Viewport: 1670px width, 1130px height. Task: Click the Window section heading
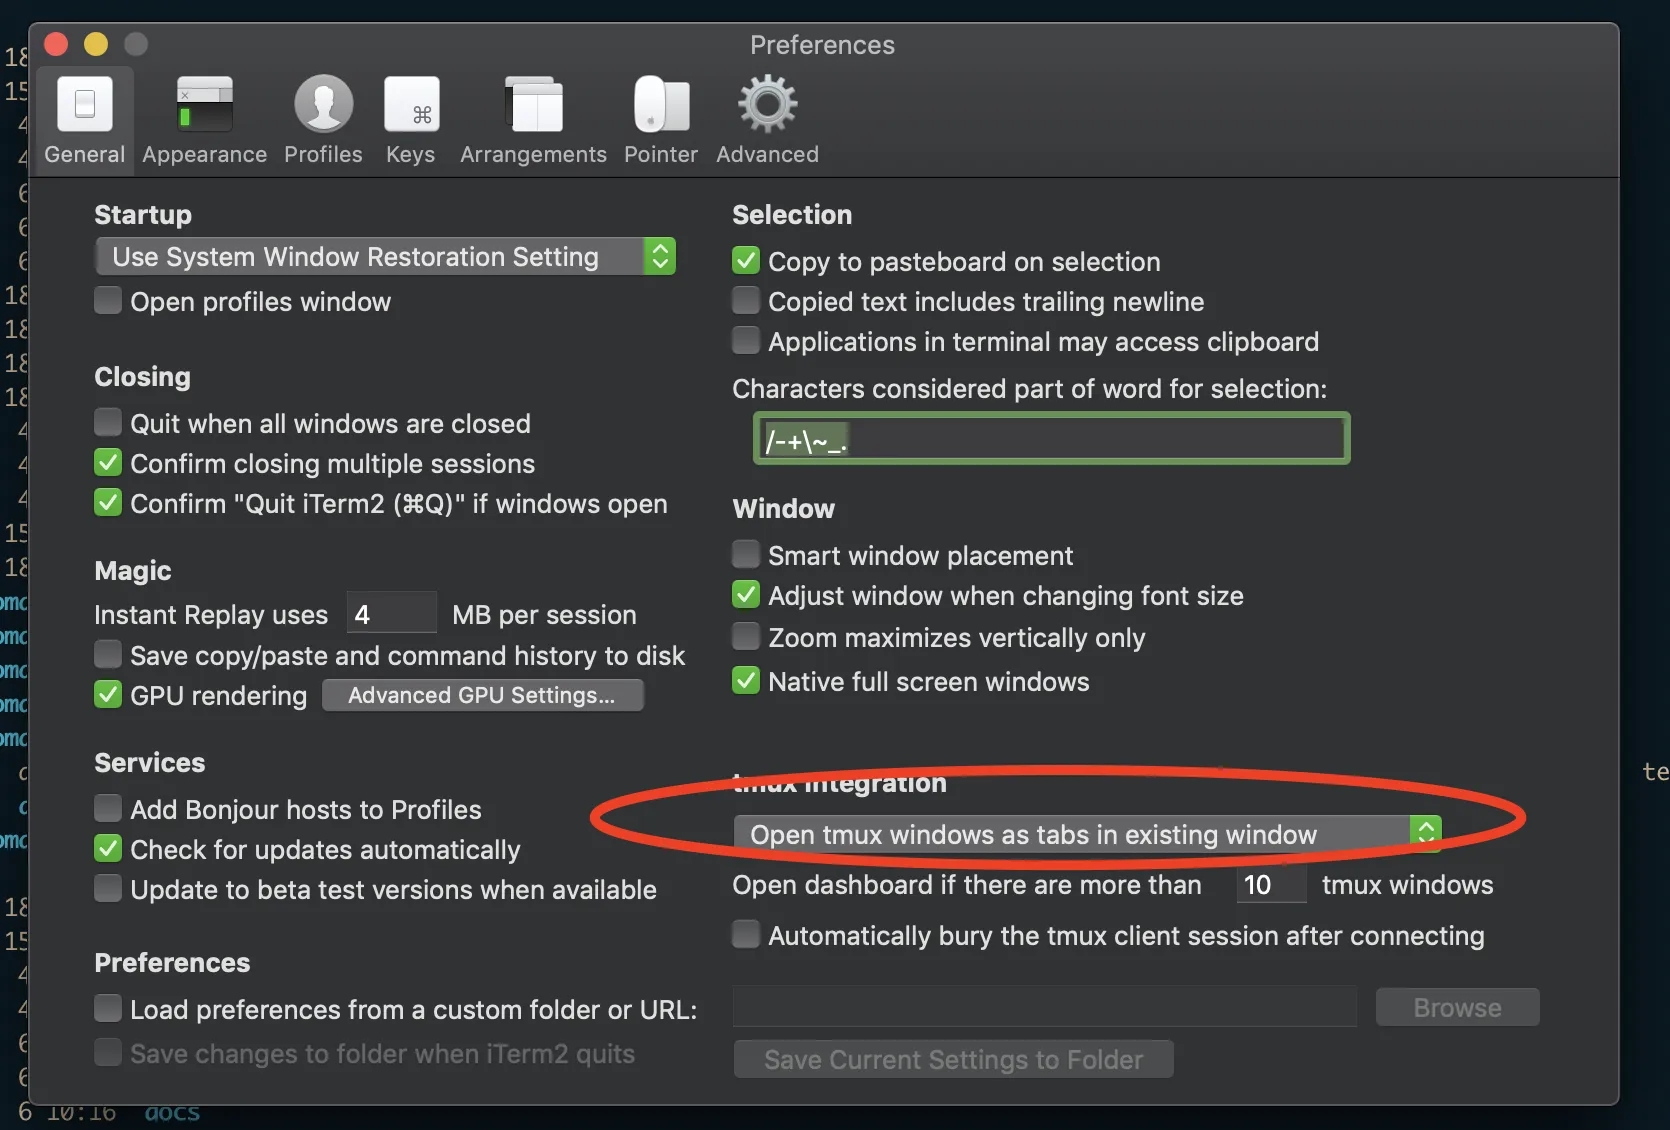[x=784, y=509]
